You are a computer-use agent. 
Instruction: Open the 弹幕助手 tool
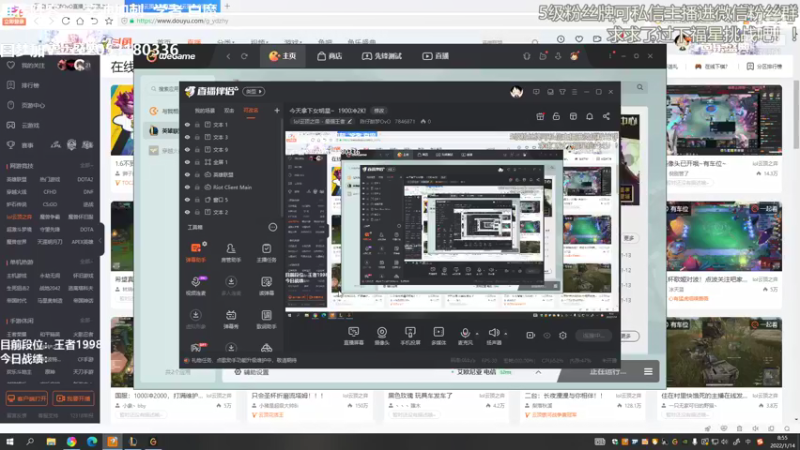tap(196, 253)
